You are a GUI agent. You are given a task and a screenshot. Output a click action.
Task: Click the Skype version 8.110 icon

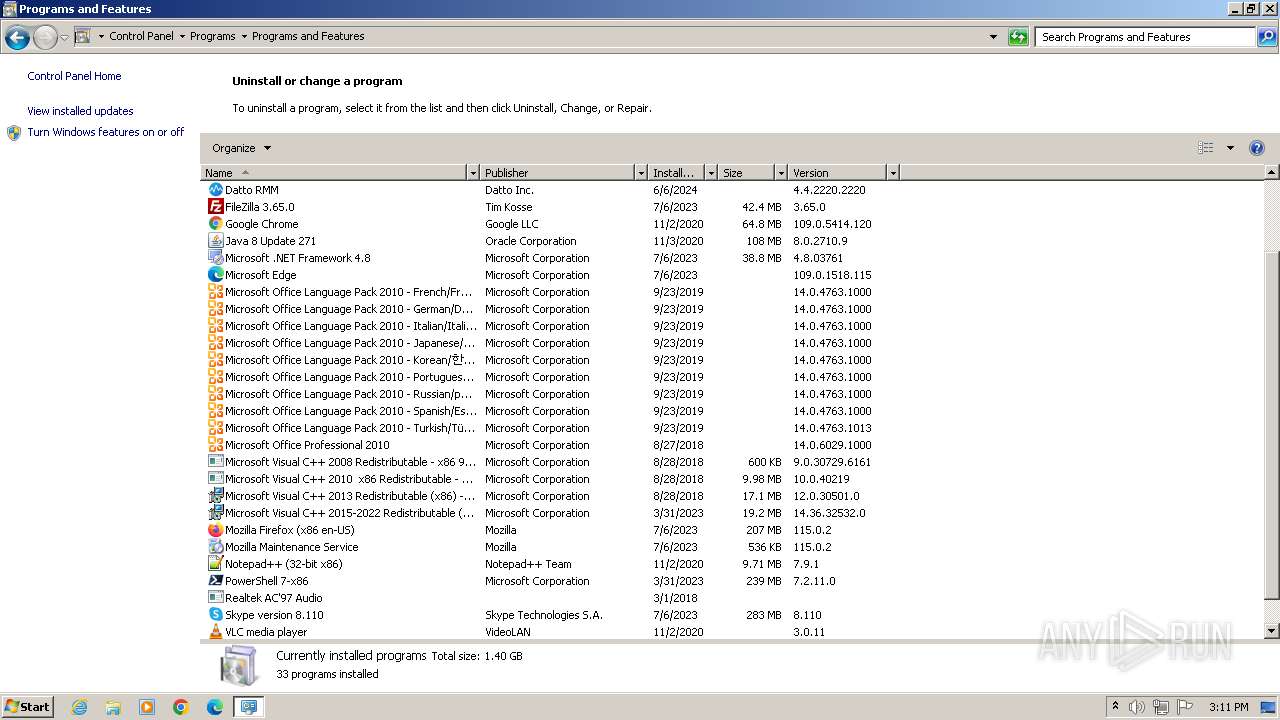pos(215,615)
